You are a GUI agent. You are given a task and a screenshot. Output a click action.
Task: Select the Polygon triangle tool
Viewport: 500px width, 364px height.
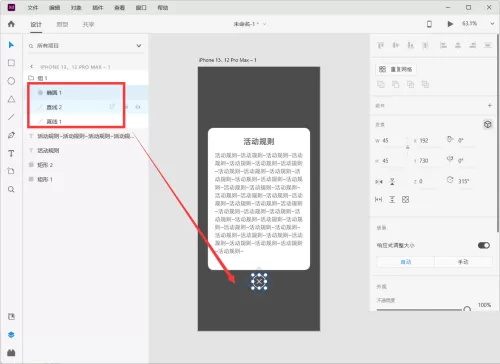(11, 99)
